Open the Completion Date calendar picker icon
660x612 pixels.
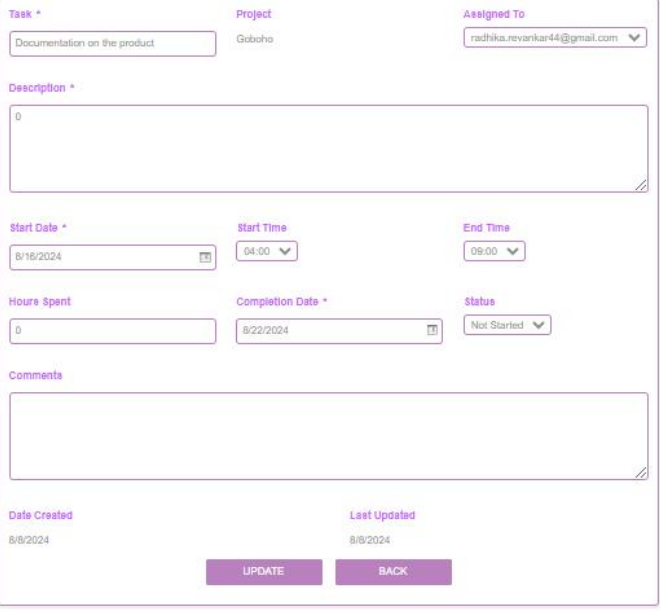pos(433,330)
